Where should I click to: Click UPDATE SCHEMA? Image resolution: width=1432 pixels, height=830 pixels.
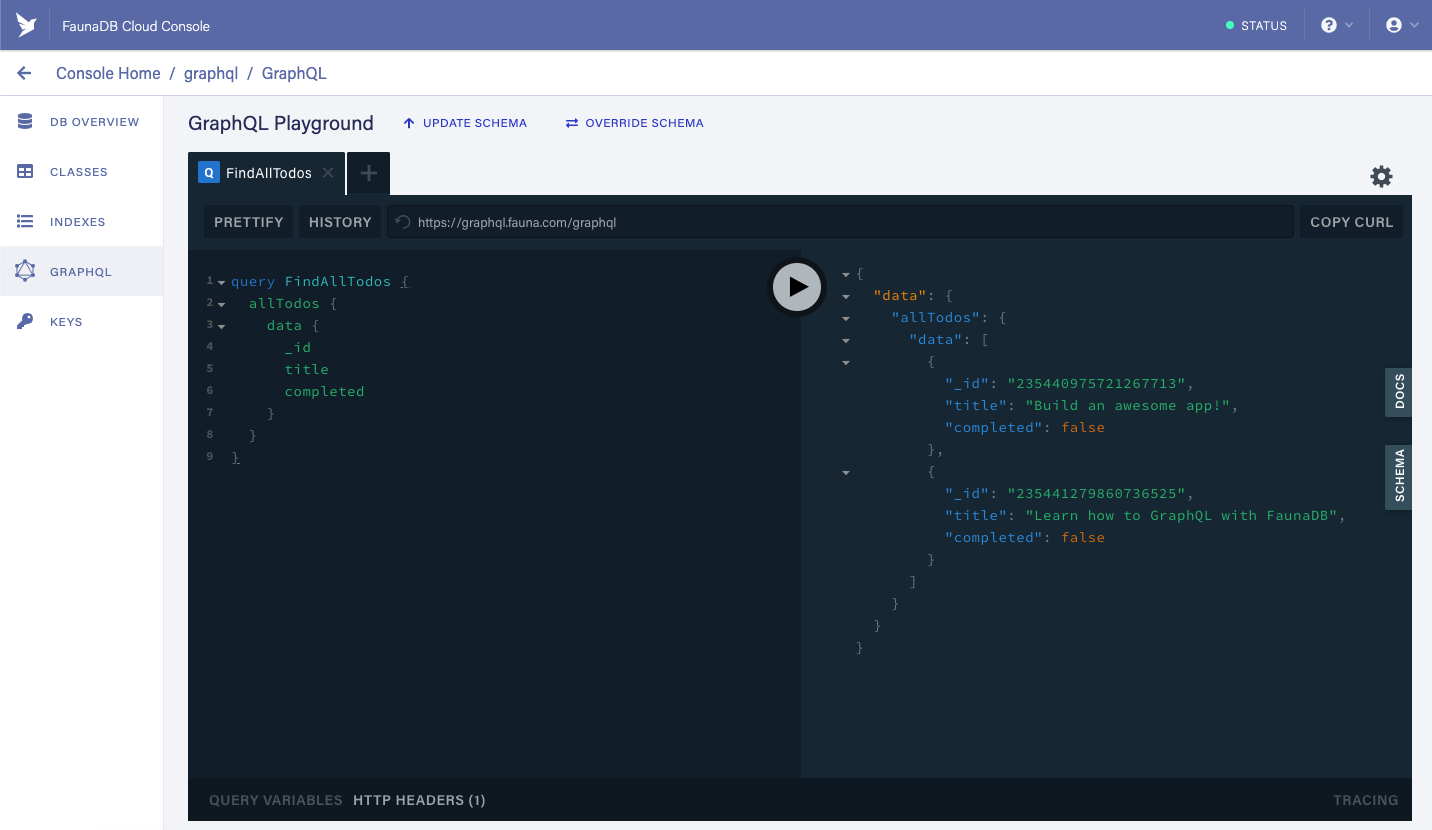click(465, 123)
